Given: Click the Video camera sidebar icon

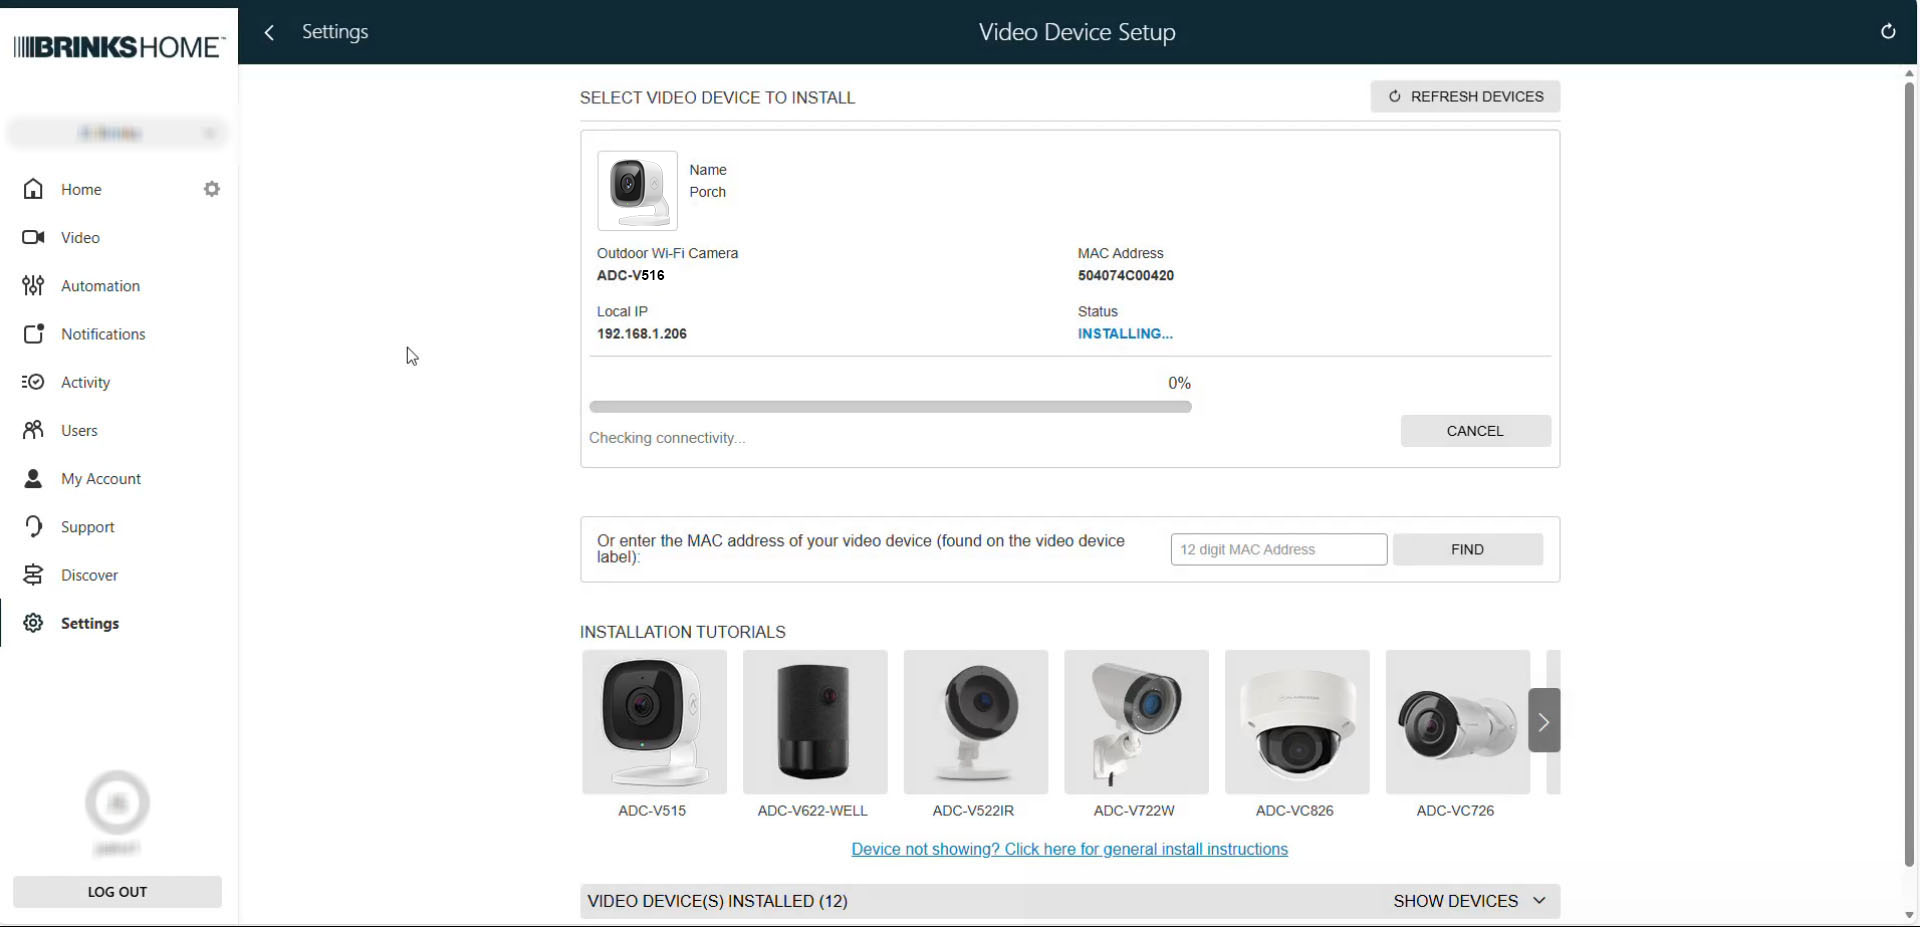Looking at the screenshot, I should (x=33, y=237).
